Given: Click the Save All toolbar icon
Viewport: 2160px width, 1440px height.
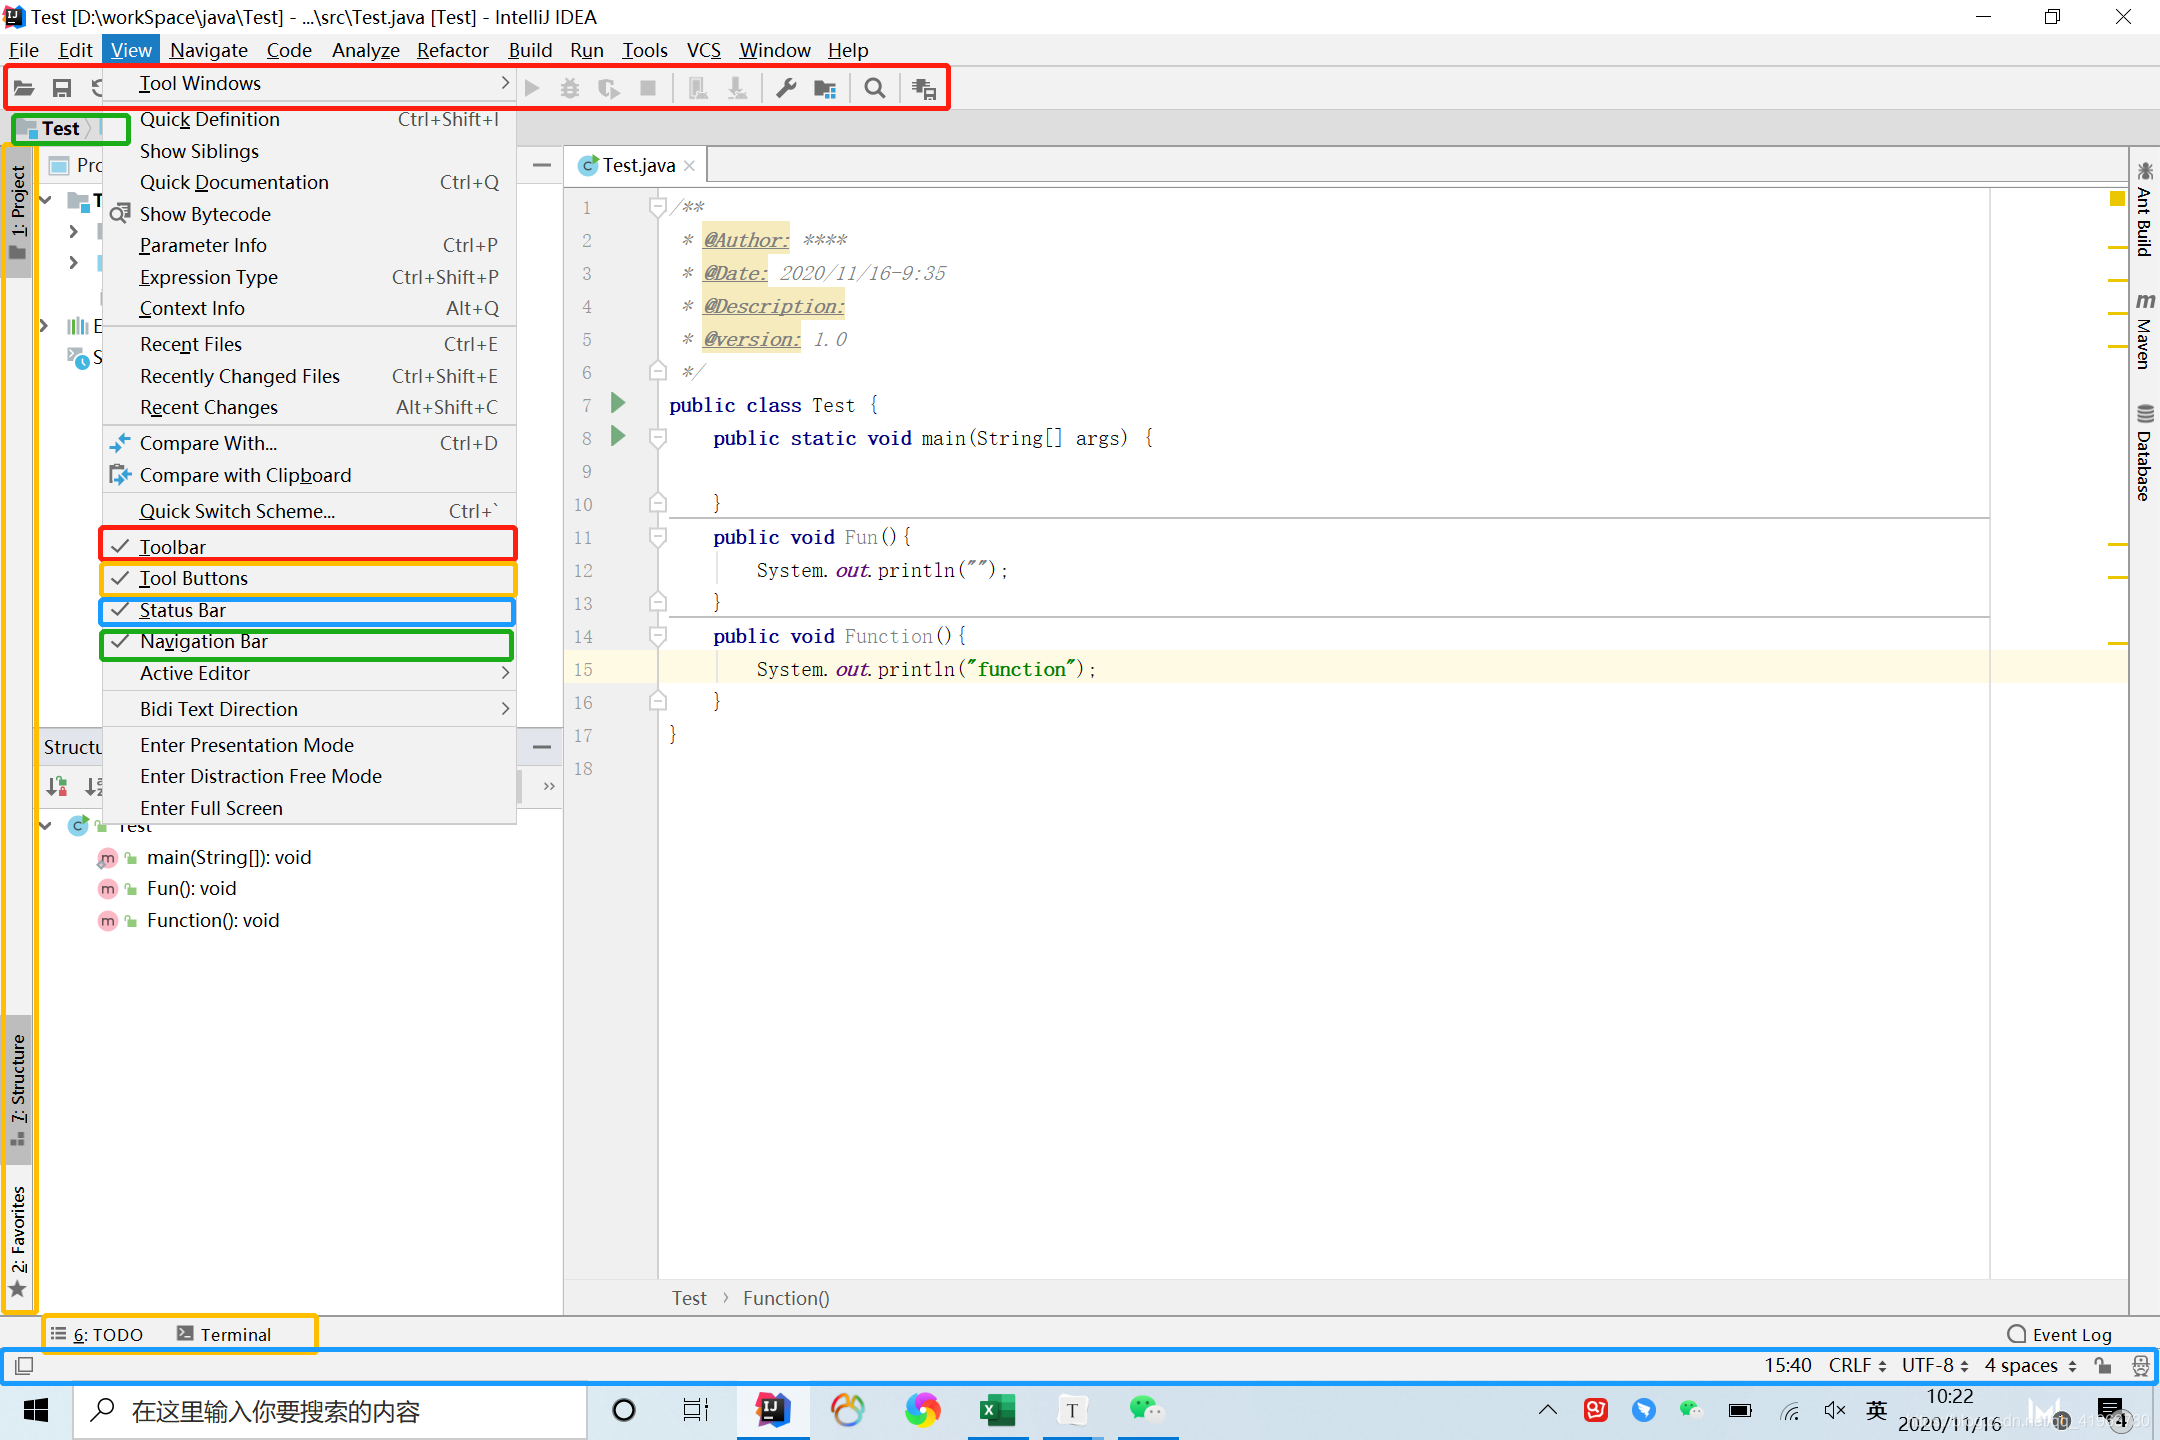Looking at the screenshot, I should point(62,88).
